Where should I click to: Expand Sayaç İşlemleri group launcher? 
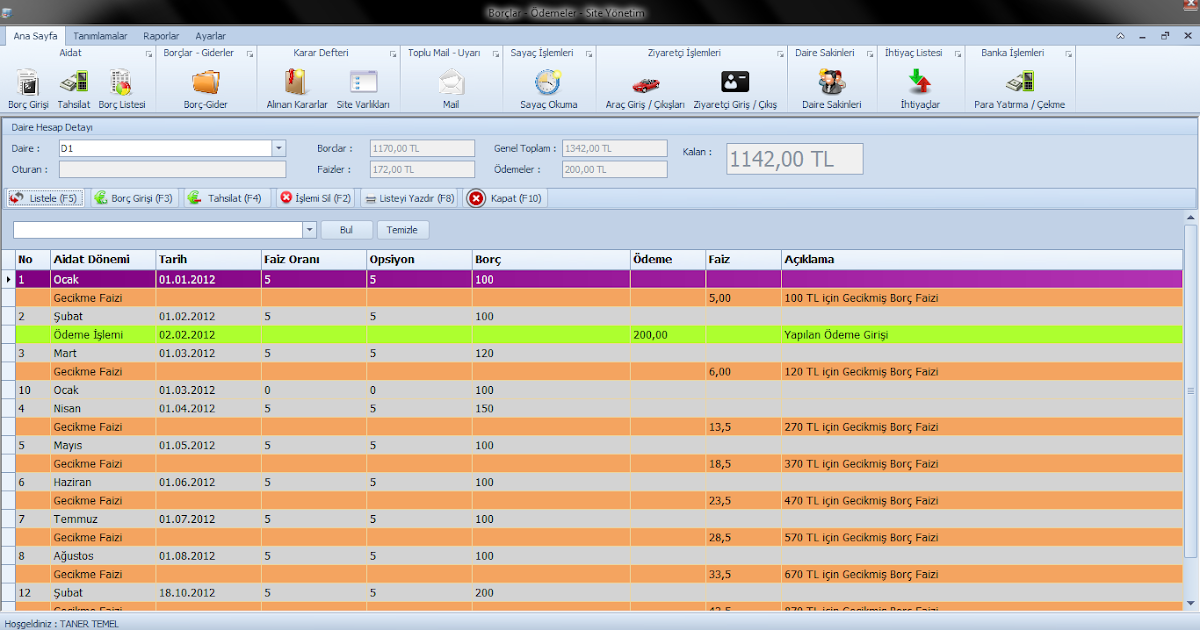[x=589, y=53]
